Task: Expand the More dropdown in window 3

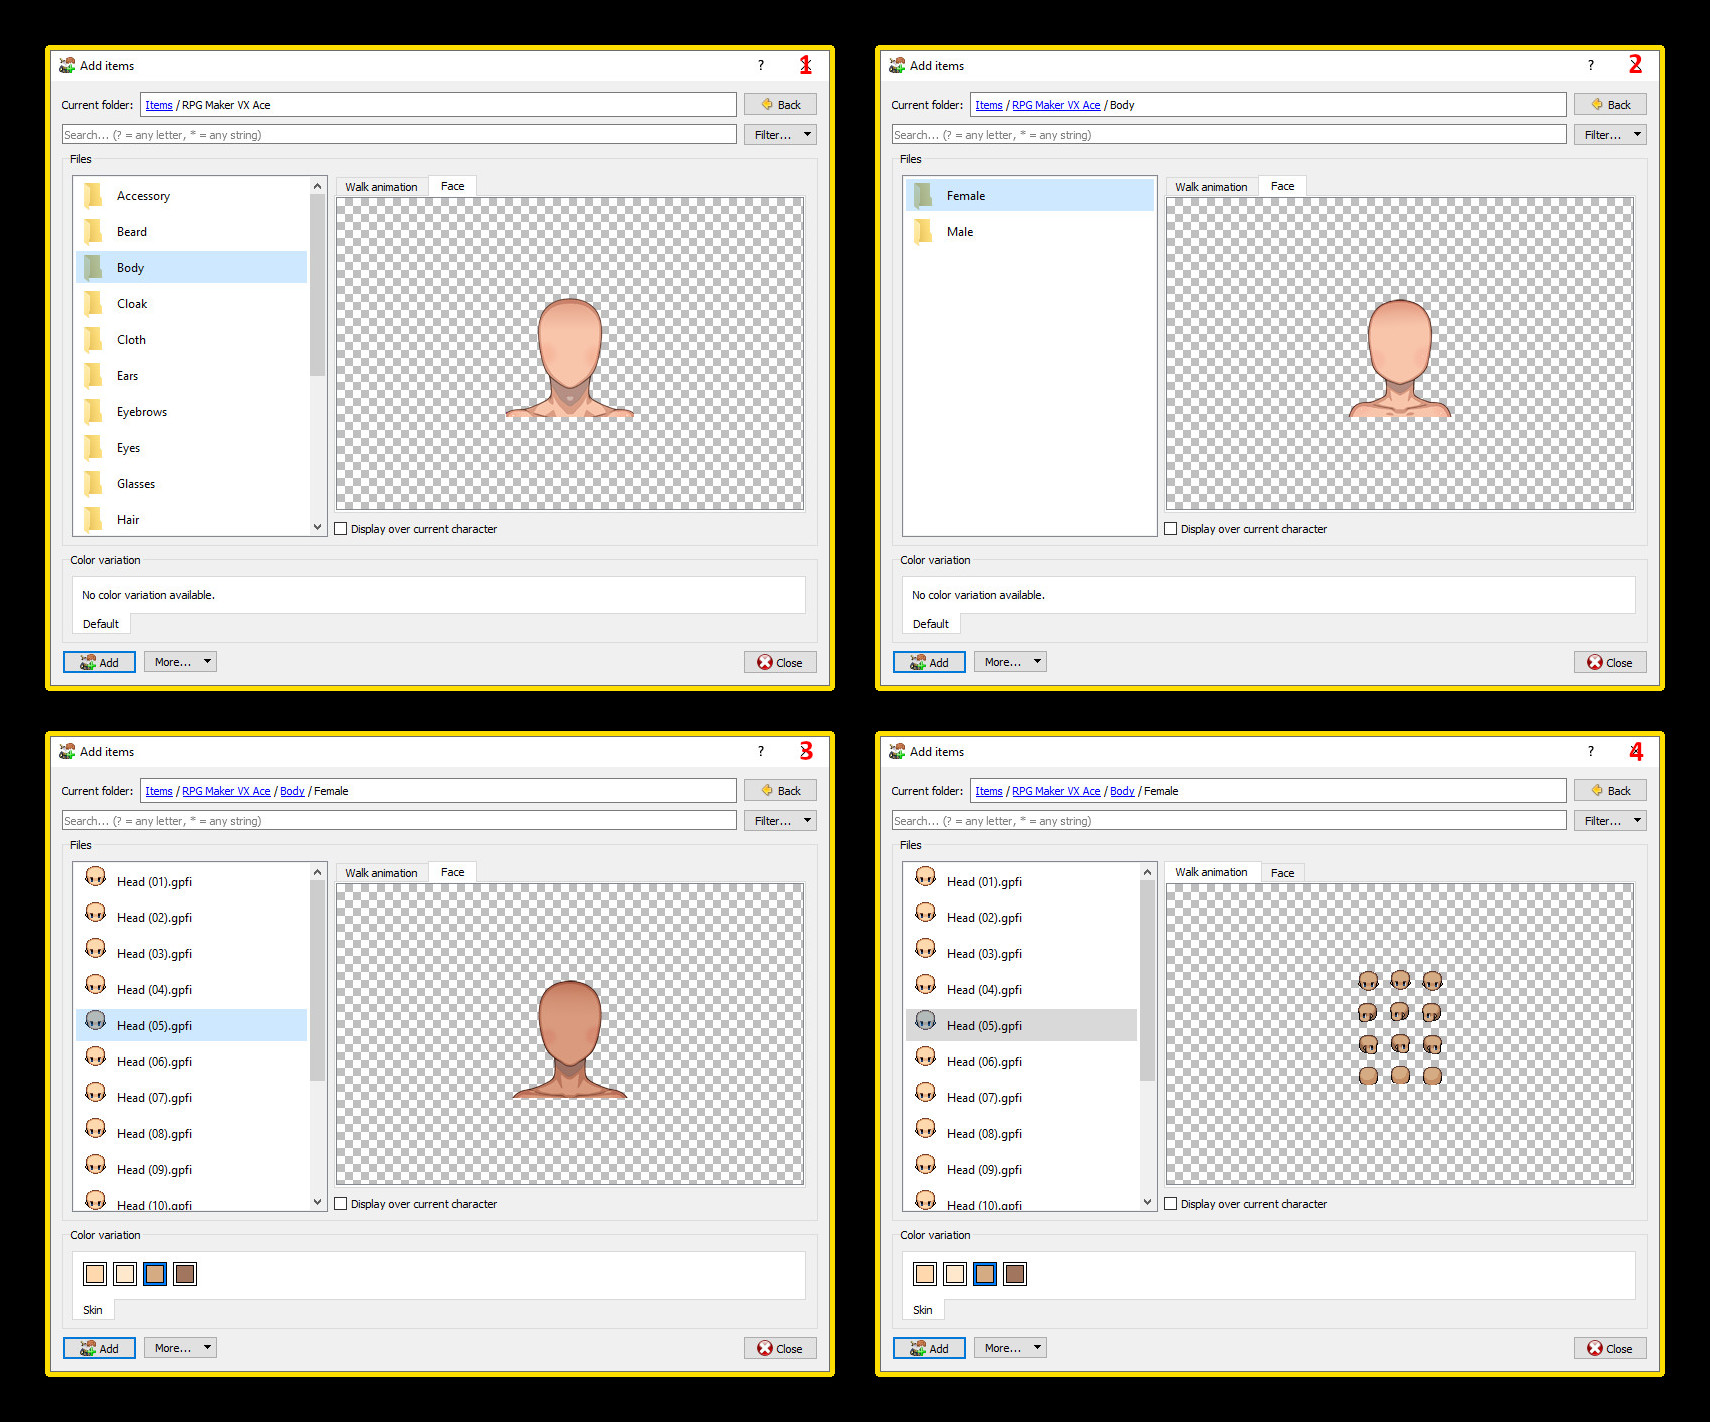Action: pos(180,1348)
